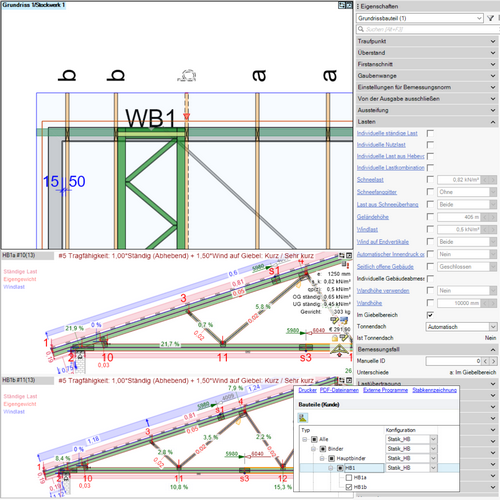The height and width of the screenshot is (500, 500).
Task: Click the truss symbol icon in HB1a pane
Action: click(339, 350)
